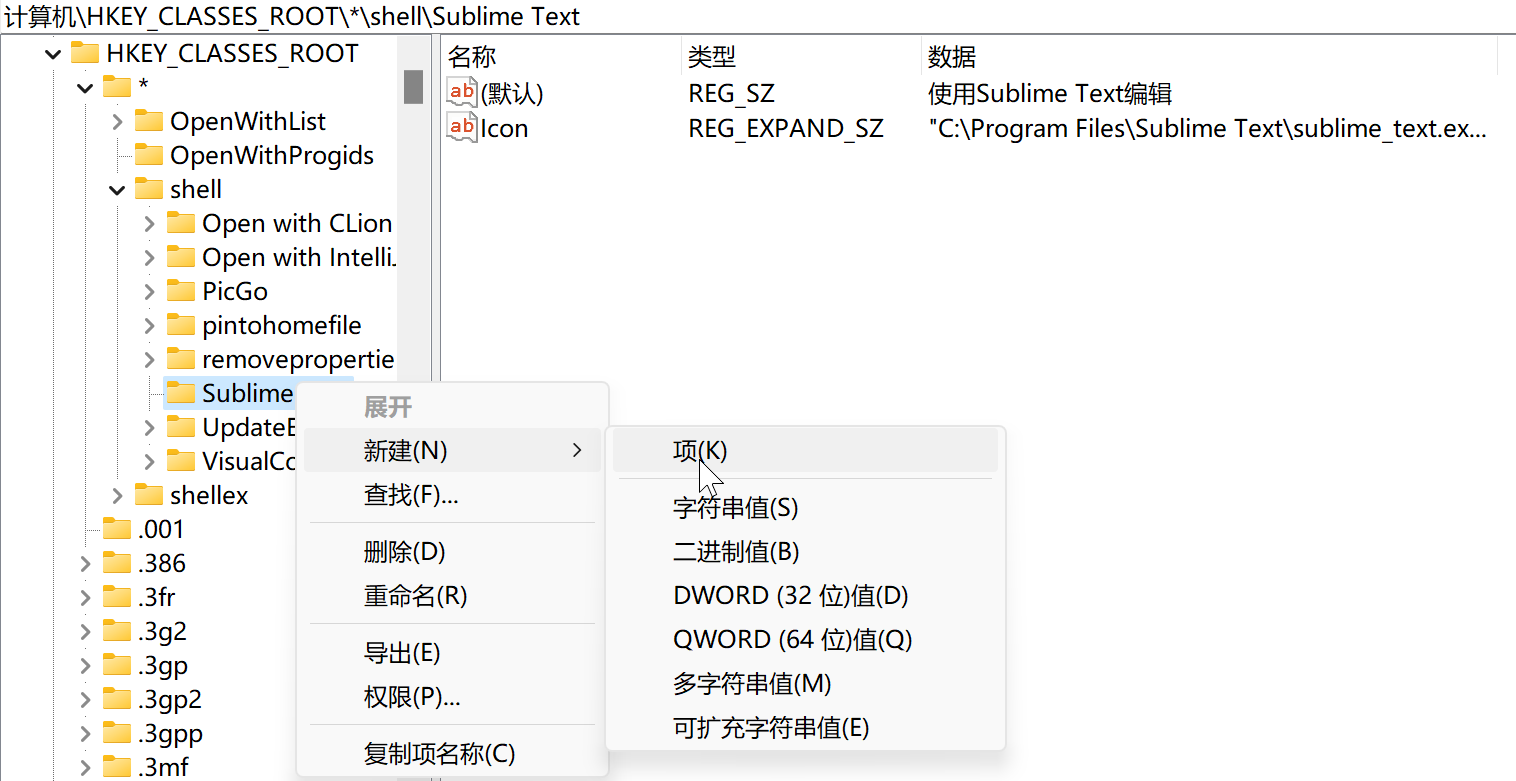Click the .386 folder icon
This screenshot has width=1516, height=781.
click(x=117, y=563)
